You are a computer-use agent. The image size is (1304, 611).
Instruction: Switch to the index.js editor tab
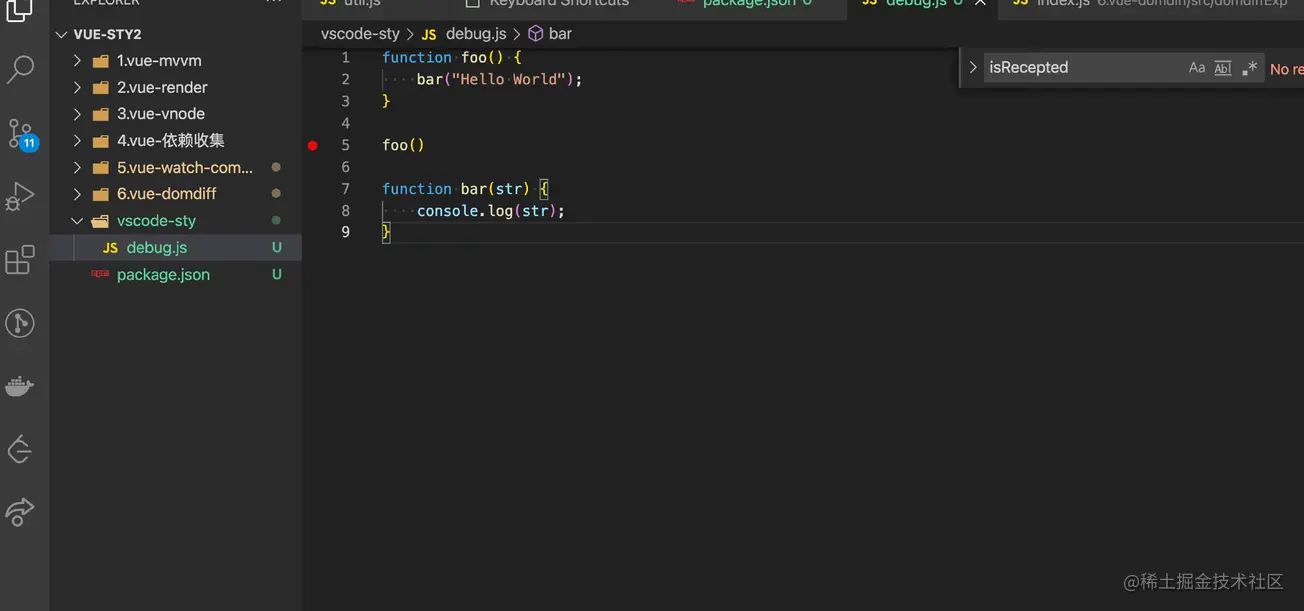point(1060,3)
